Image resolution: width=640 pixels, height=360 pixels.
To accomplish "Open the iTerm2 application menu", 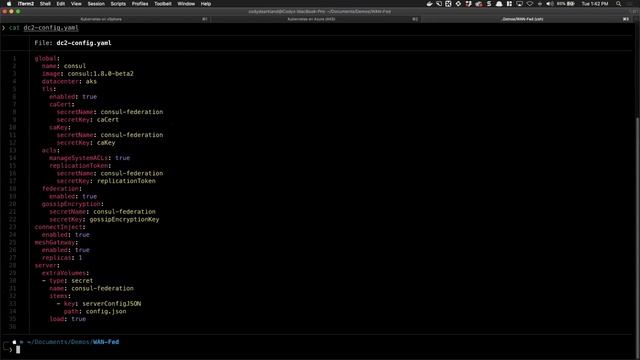I will pos(26,4).
